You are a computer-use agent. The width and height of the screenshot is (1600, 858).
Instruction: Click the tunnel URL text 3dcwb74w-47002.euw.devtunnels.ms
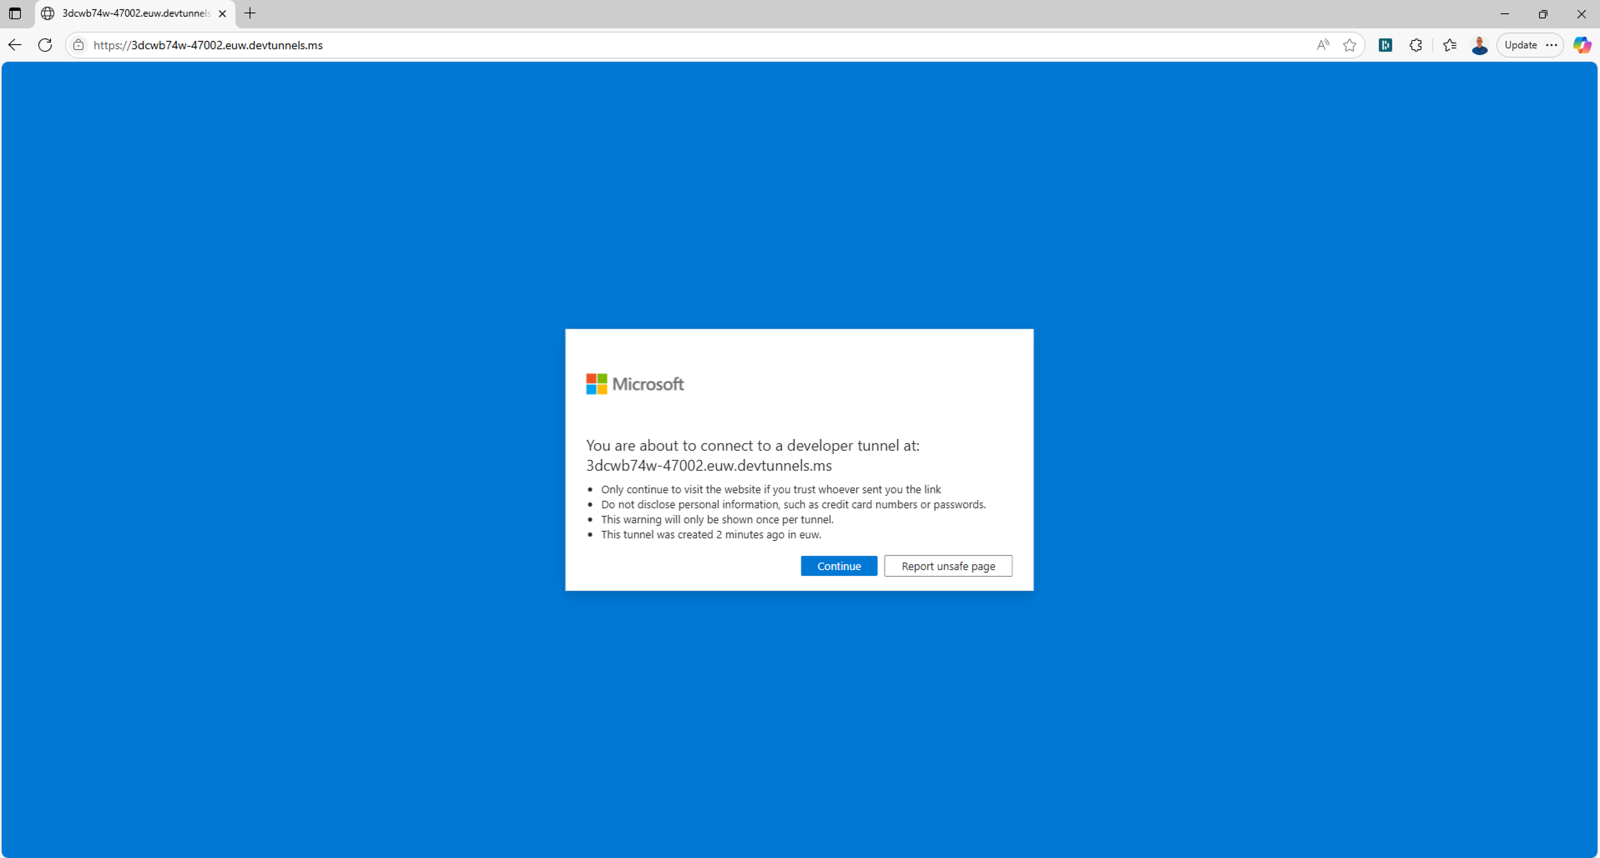point(709,466)
